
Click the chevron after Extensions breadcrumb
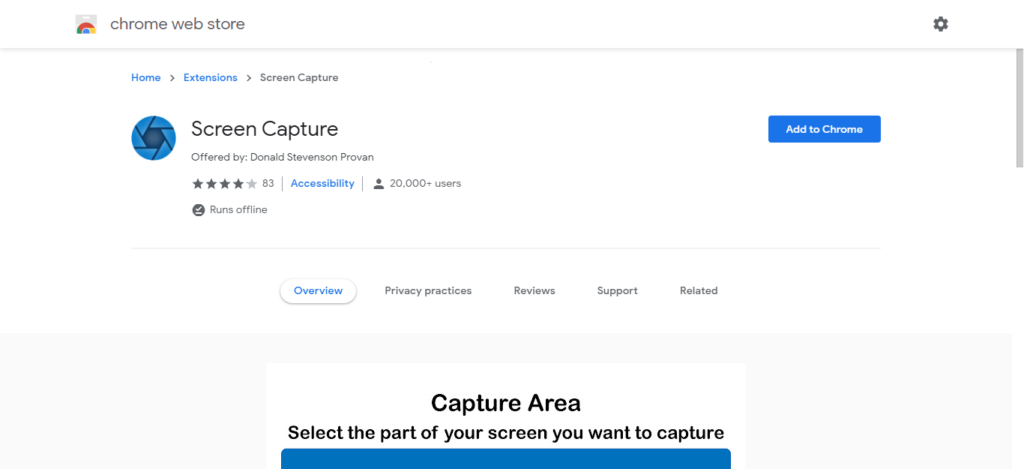(x=249, y=78)
